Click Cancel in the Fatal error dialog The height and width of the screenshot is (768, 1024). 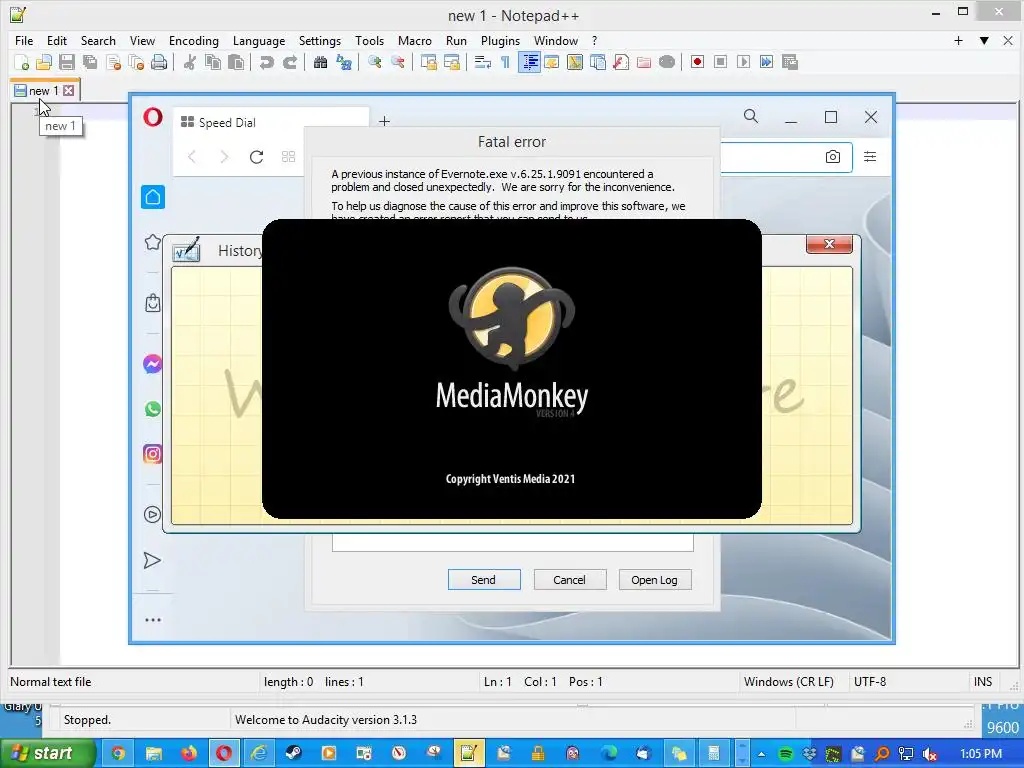tap(569, 580)
